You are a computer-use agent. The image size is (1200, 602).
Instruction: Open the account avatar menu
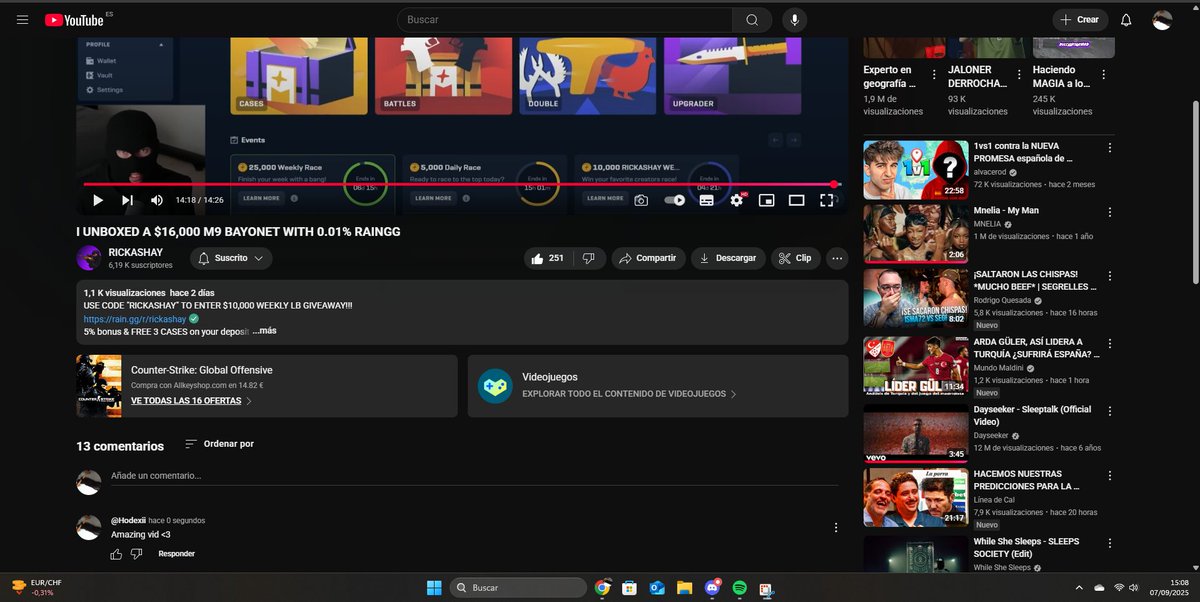1162,20
